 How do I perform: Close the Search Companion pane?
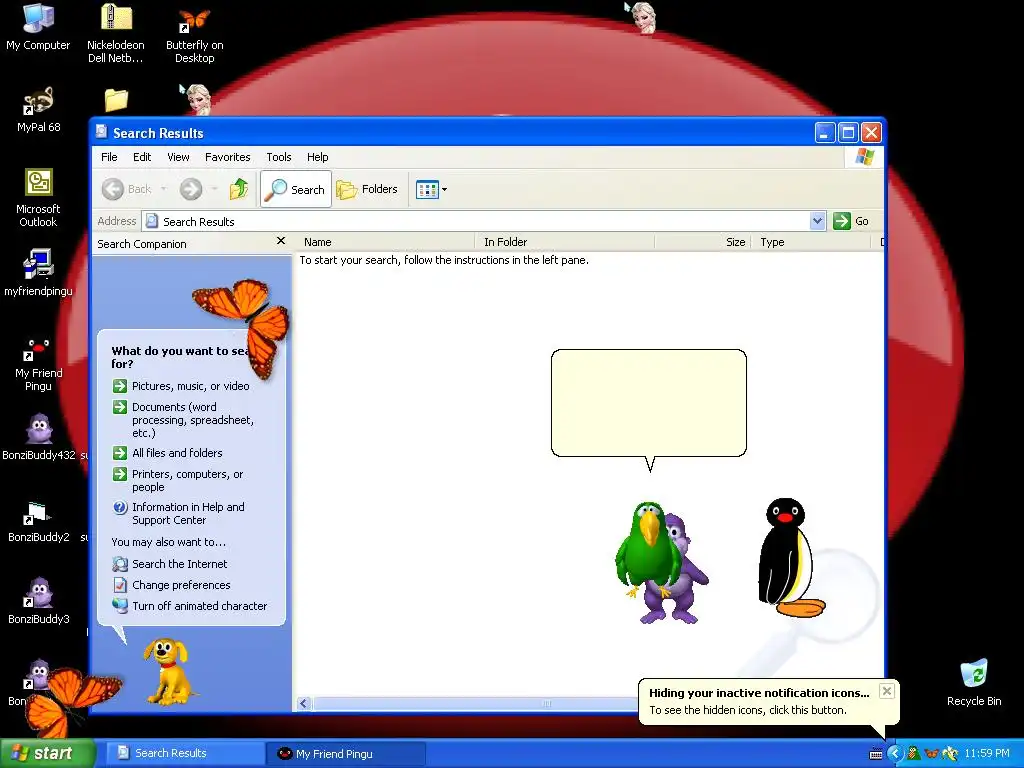click(281, 241)
